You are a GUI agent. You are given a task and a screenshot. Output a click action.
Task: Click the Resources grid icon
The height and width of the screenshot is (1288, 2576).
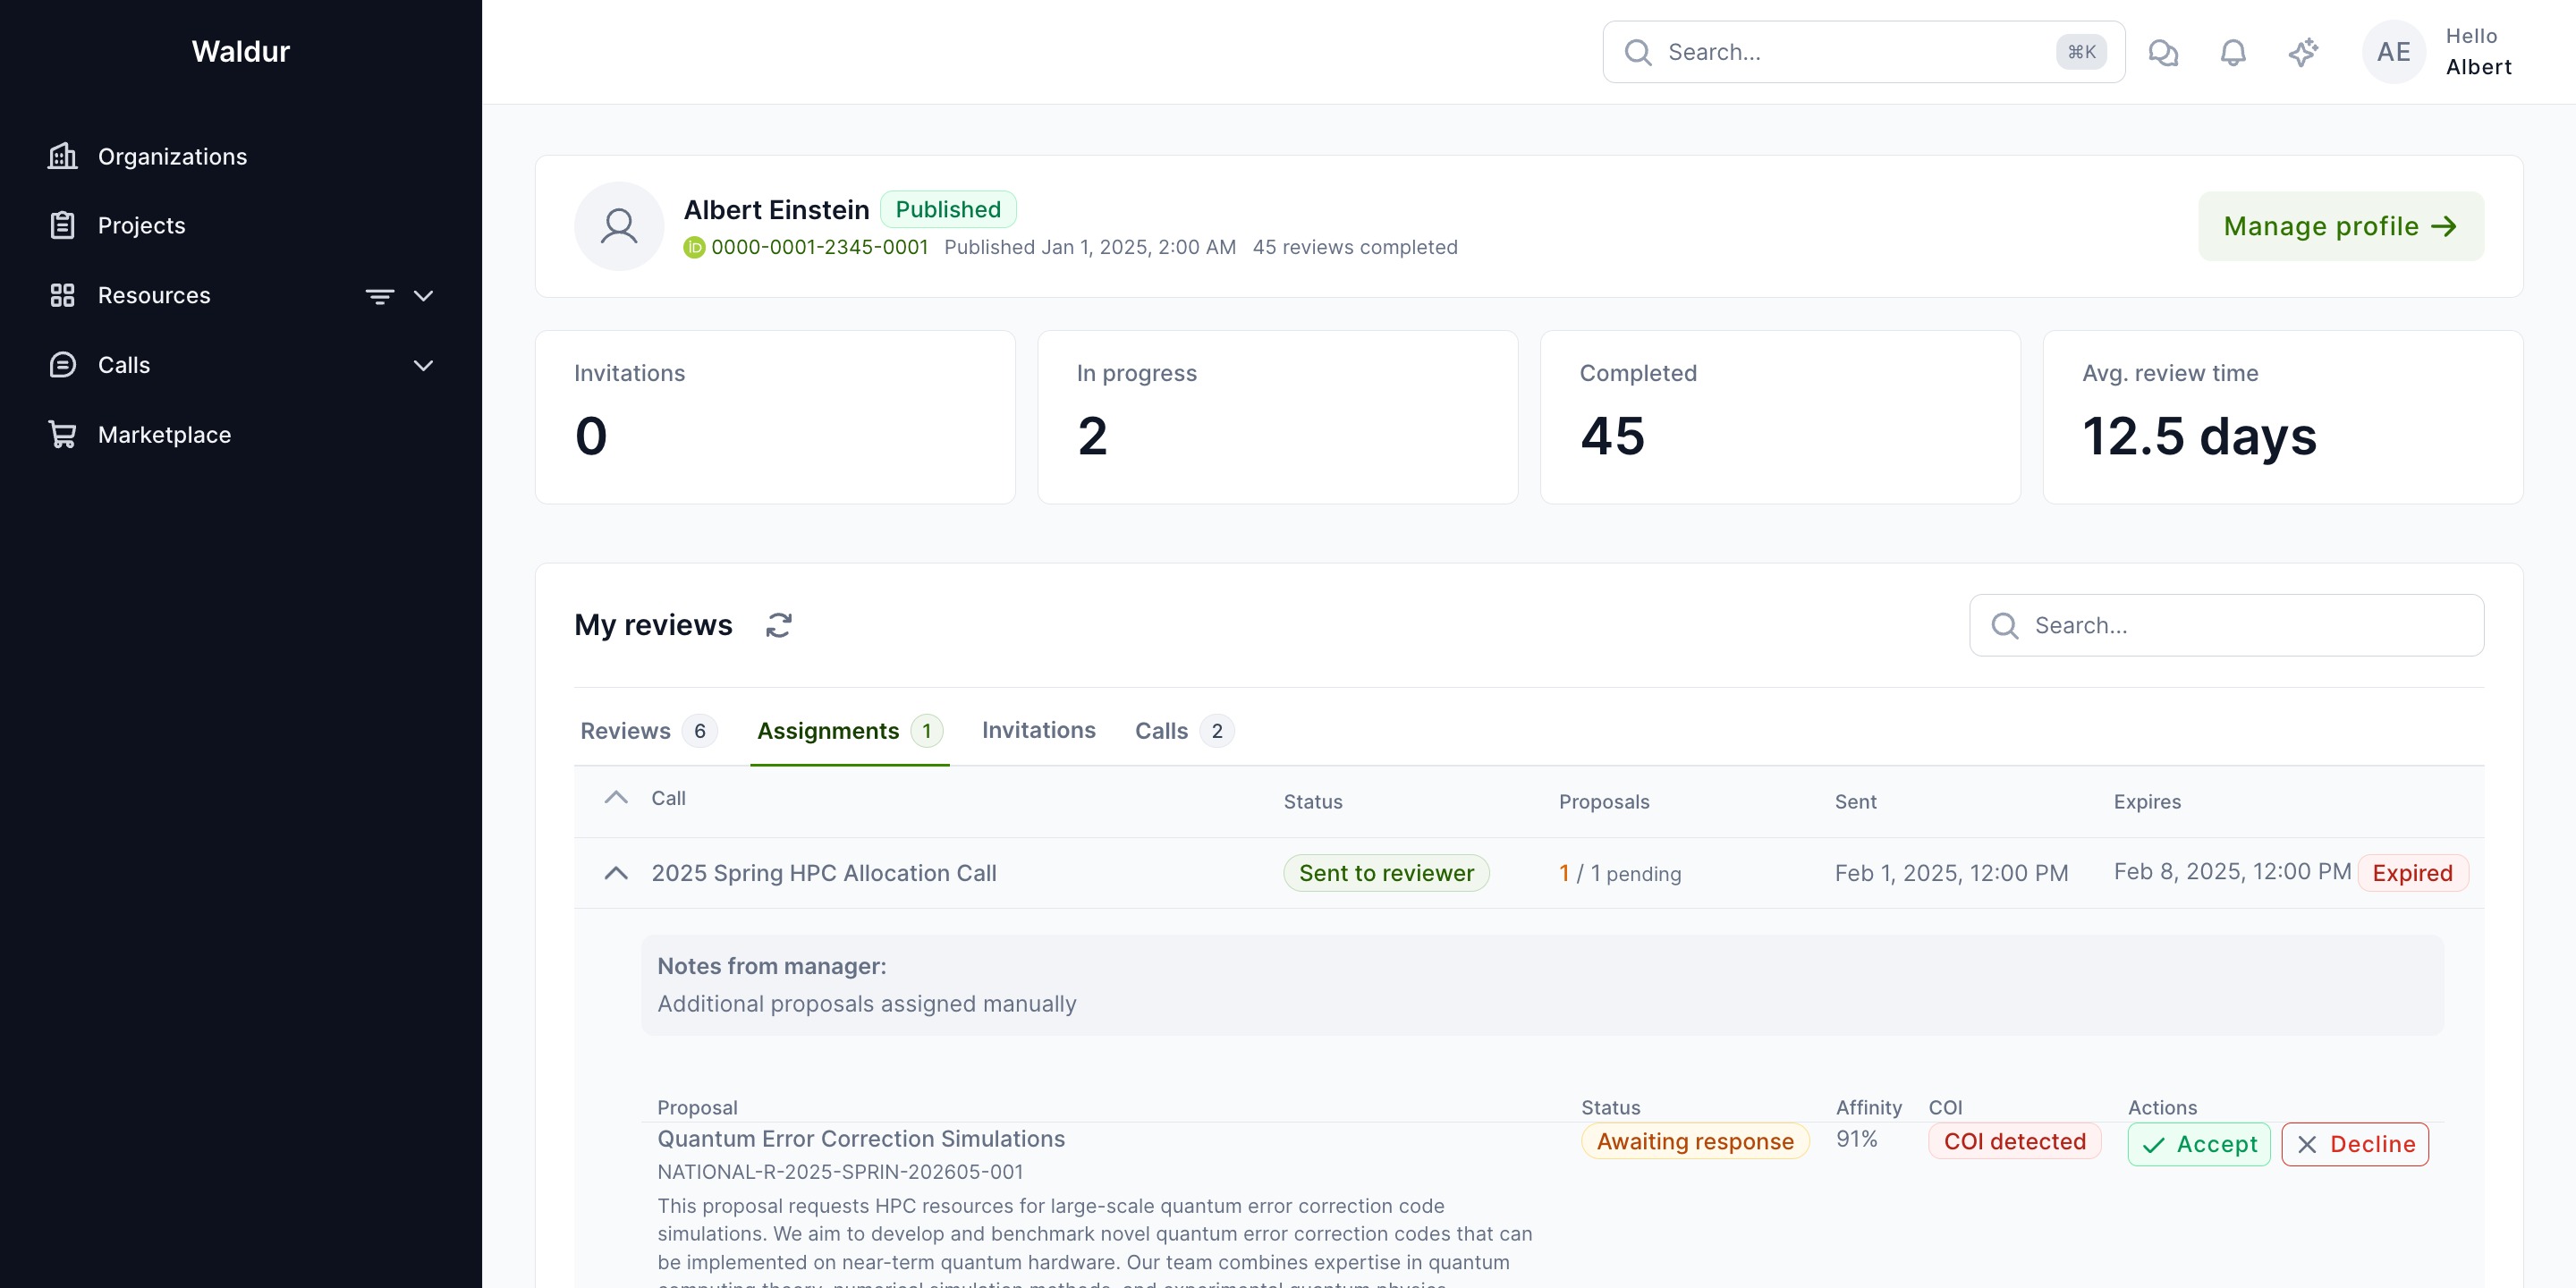(62, 295)
